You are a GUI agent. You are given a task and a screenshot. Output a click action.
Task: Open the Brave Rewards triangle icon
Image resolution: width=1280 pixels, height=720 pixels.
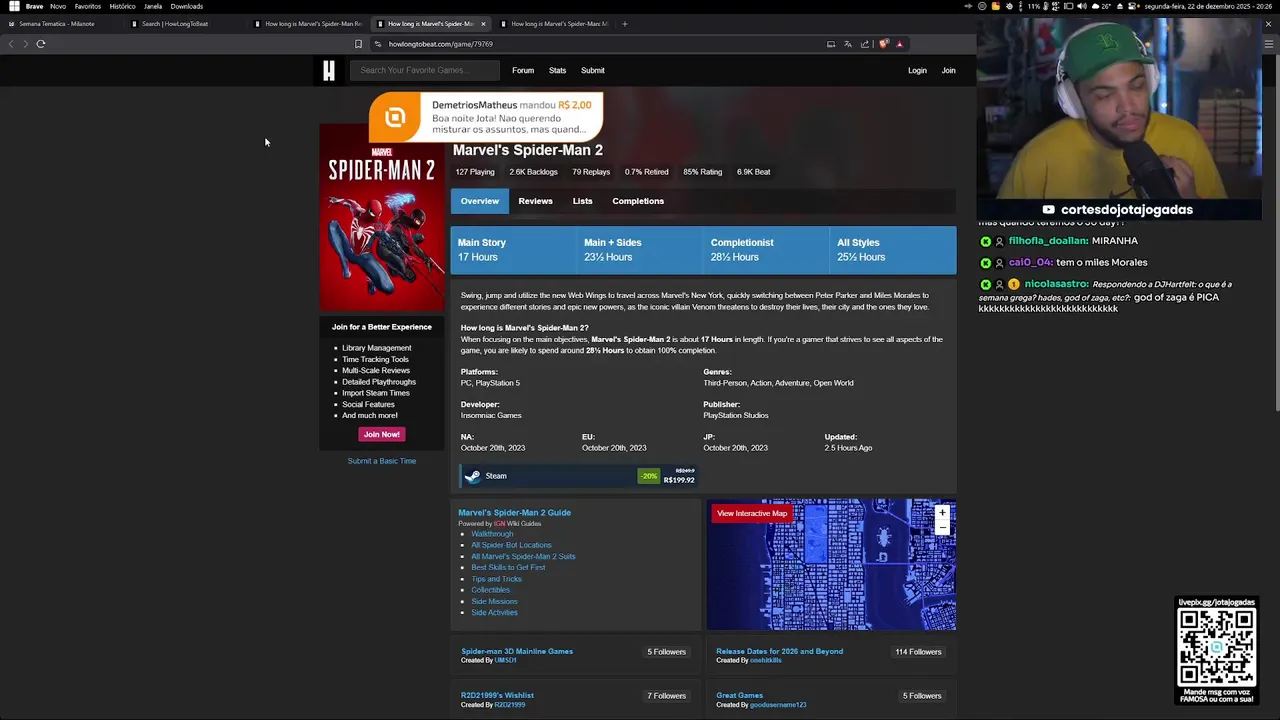pyautogui.click(x=899, y=44)
